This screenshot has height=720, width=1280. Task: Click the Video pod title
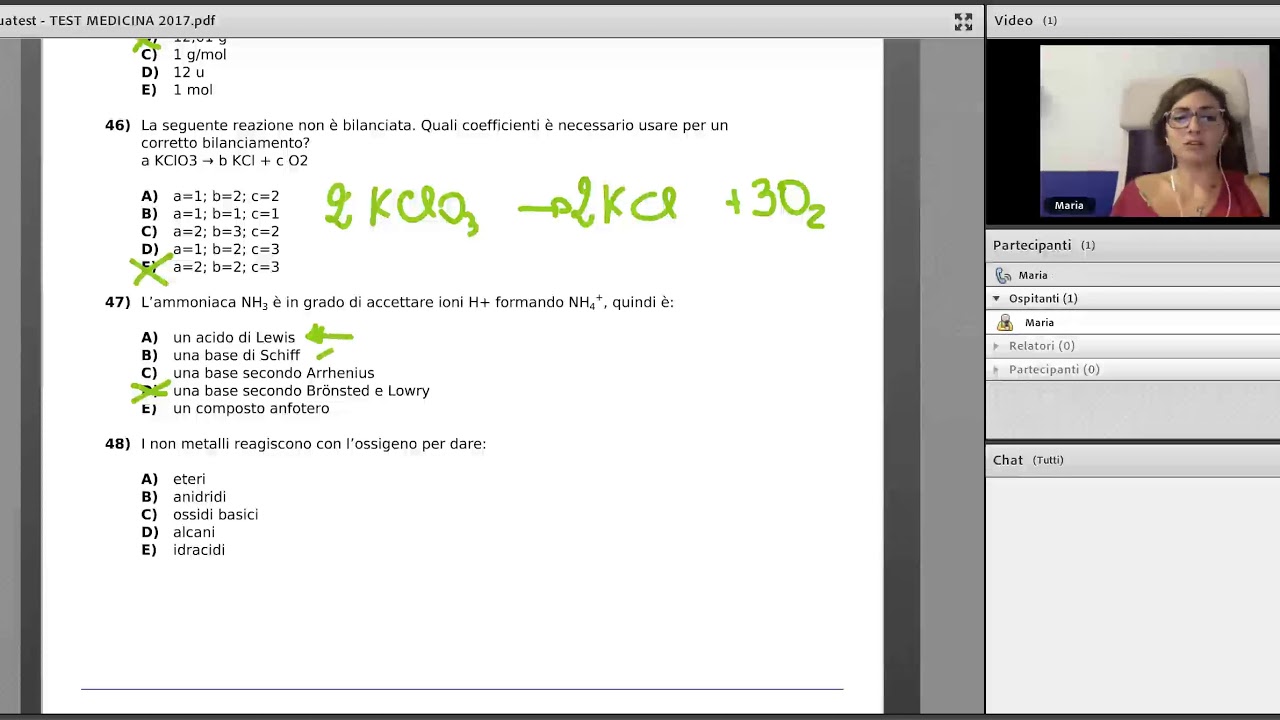pos(1013,20)
